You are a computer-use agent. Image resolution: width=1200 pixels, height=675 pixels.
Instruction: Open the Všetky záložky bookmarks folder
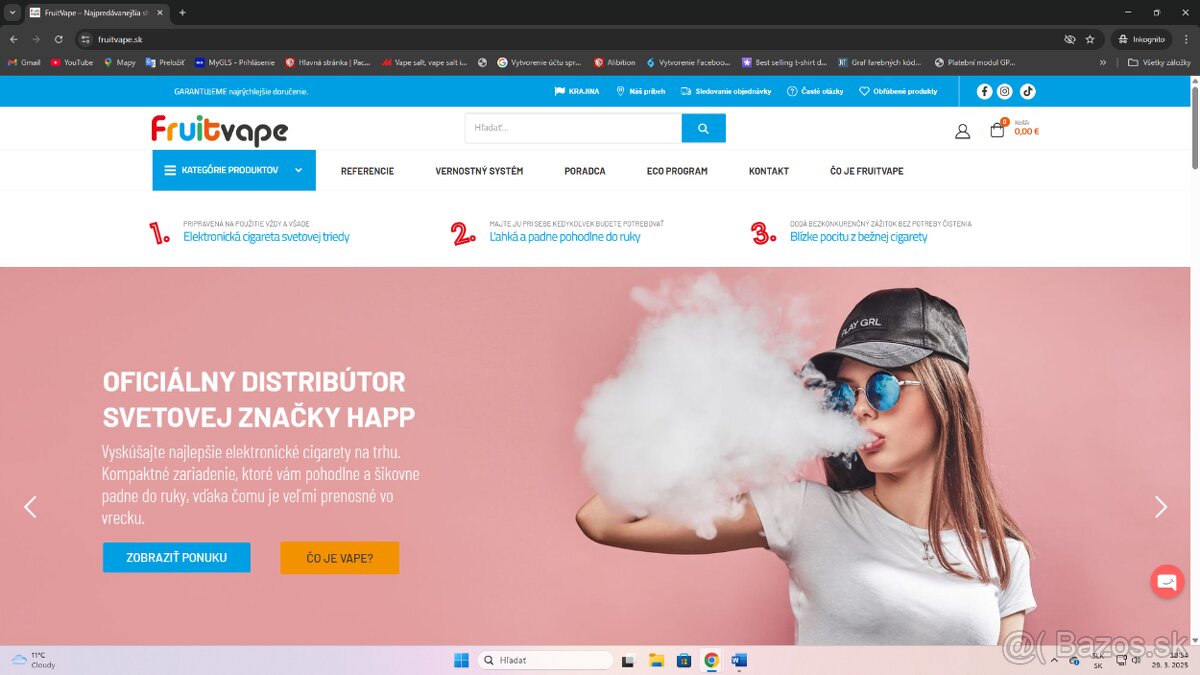1159,62
